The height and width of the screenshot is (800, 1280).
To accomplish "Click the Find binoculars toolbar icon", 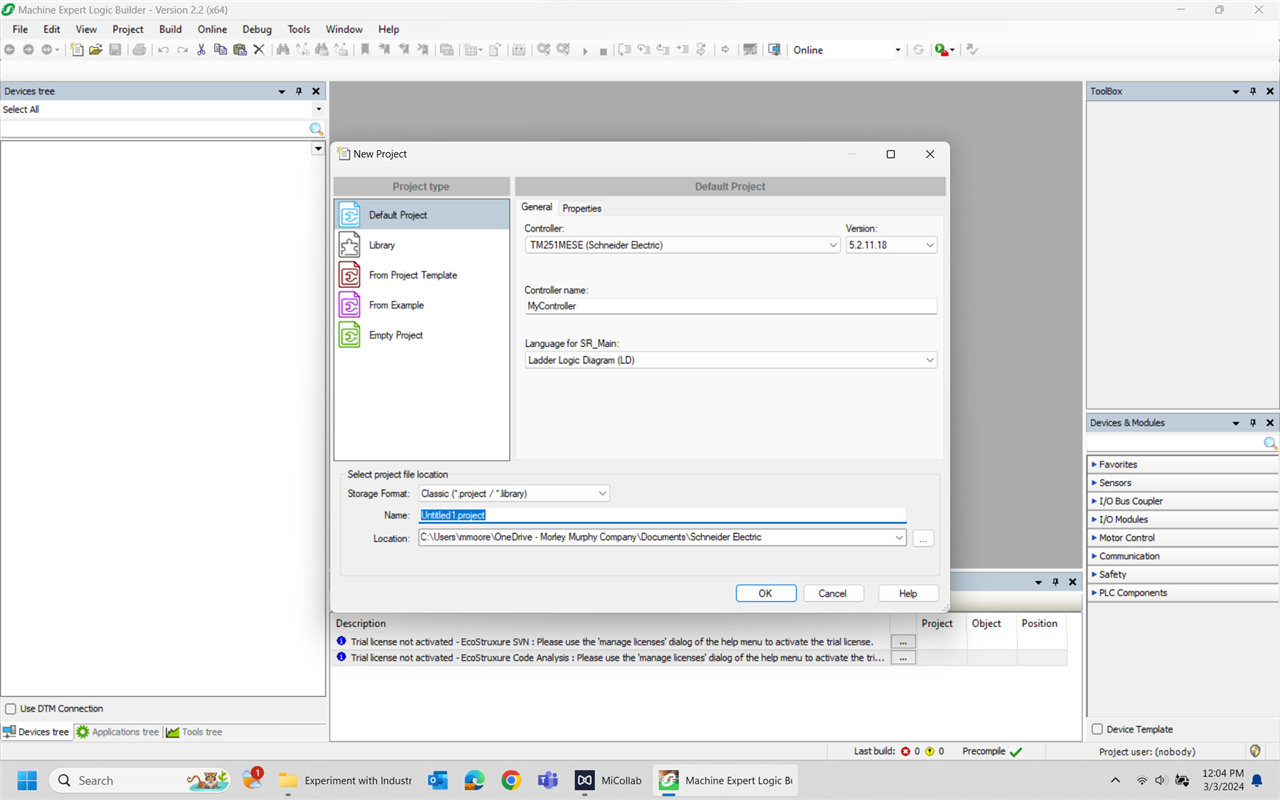I will click(283, 49).
